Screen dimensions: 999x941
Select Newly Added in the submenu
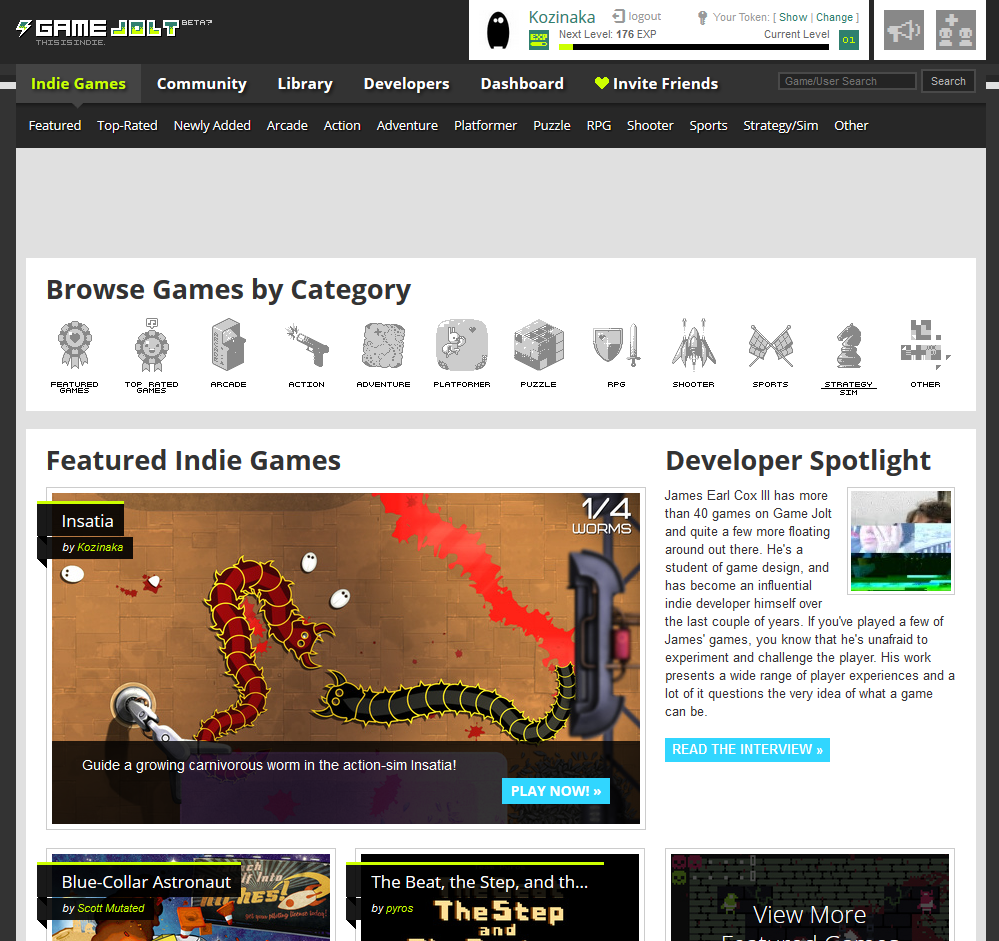[x=212, y=126]
